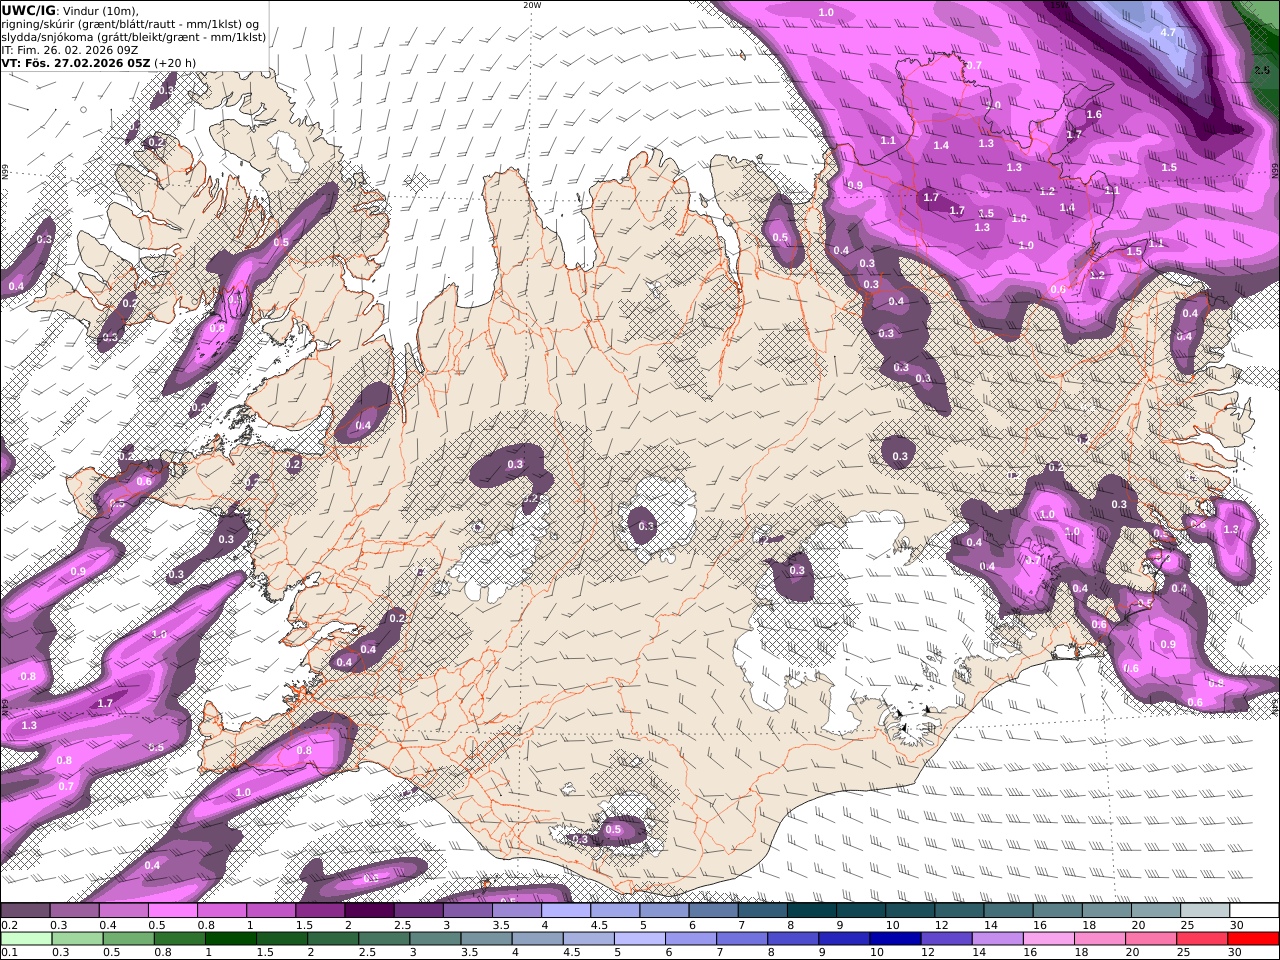Click the top-row legend swatch between 0.2 and 0.3
Viewport: 1280px width, 960px height.
coord(25,911)
